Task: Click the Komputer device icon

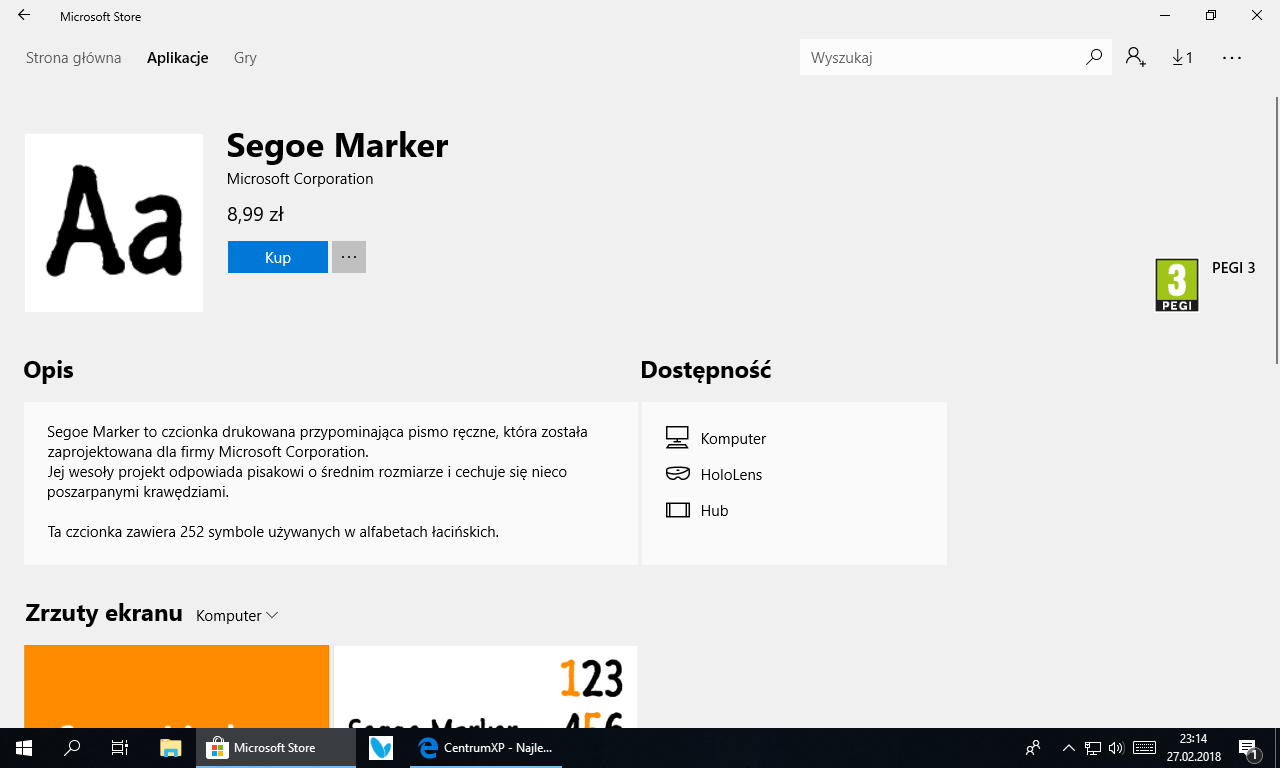Action: pos(677,438)
